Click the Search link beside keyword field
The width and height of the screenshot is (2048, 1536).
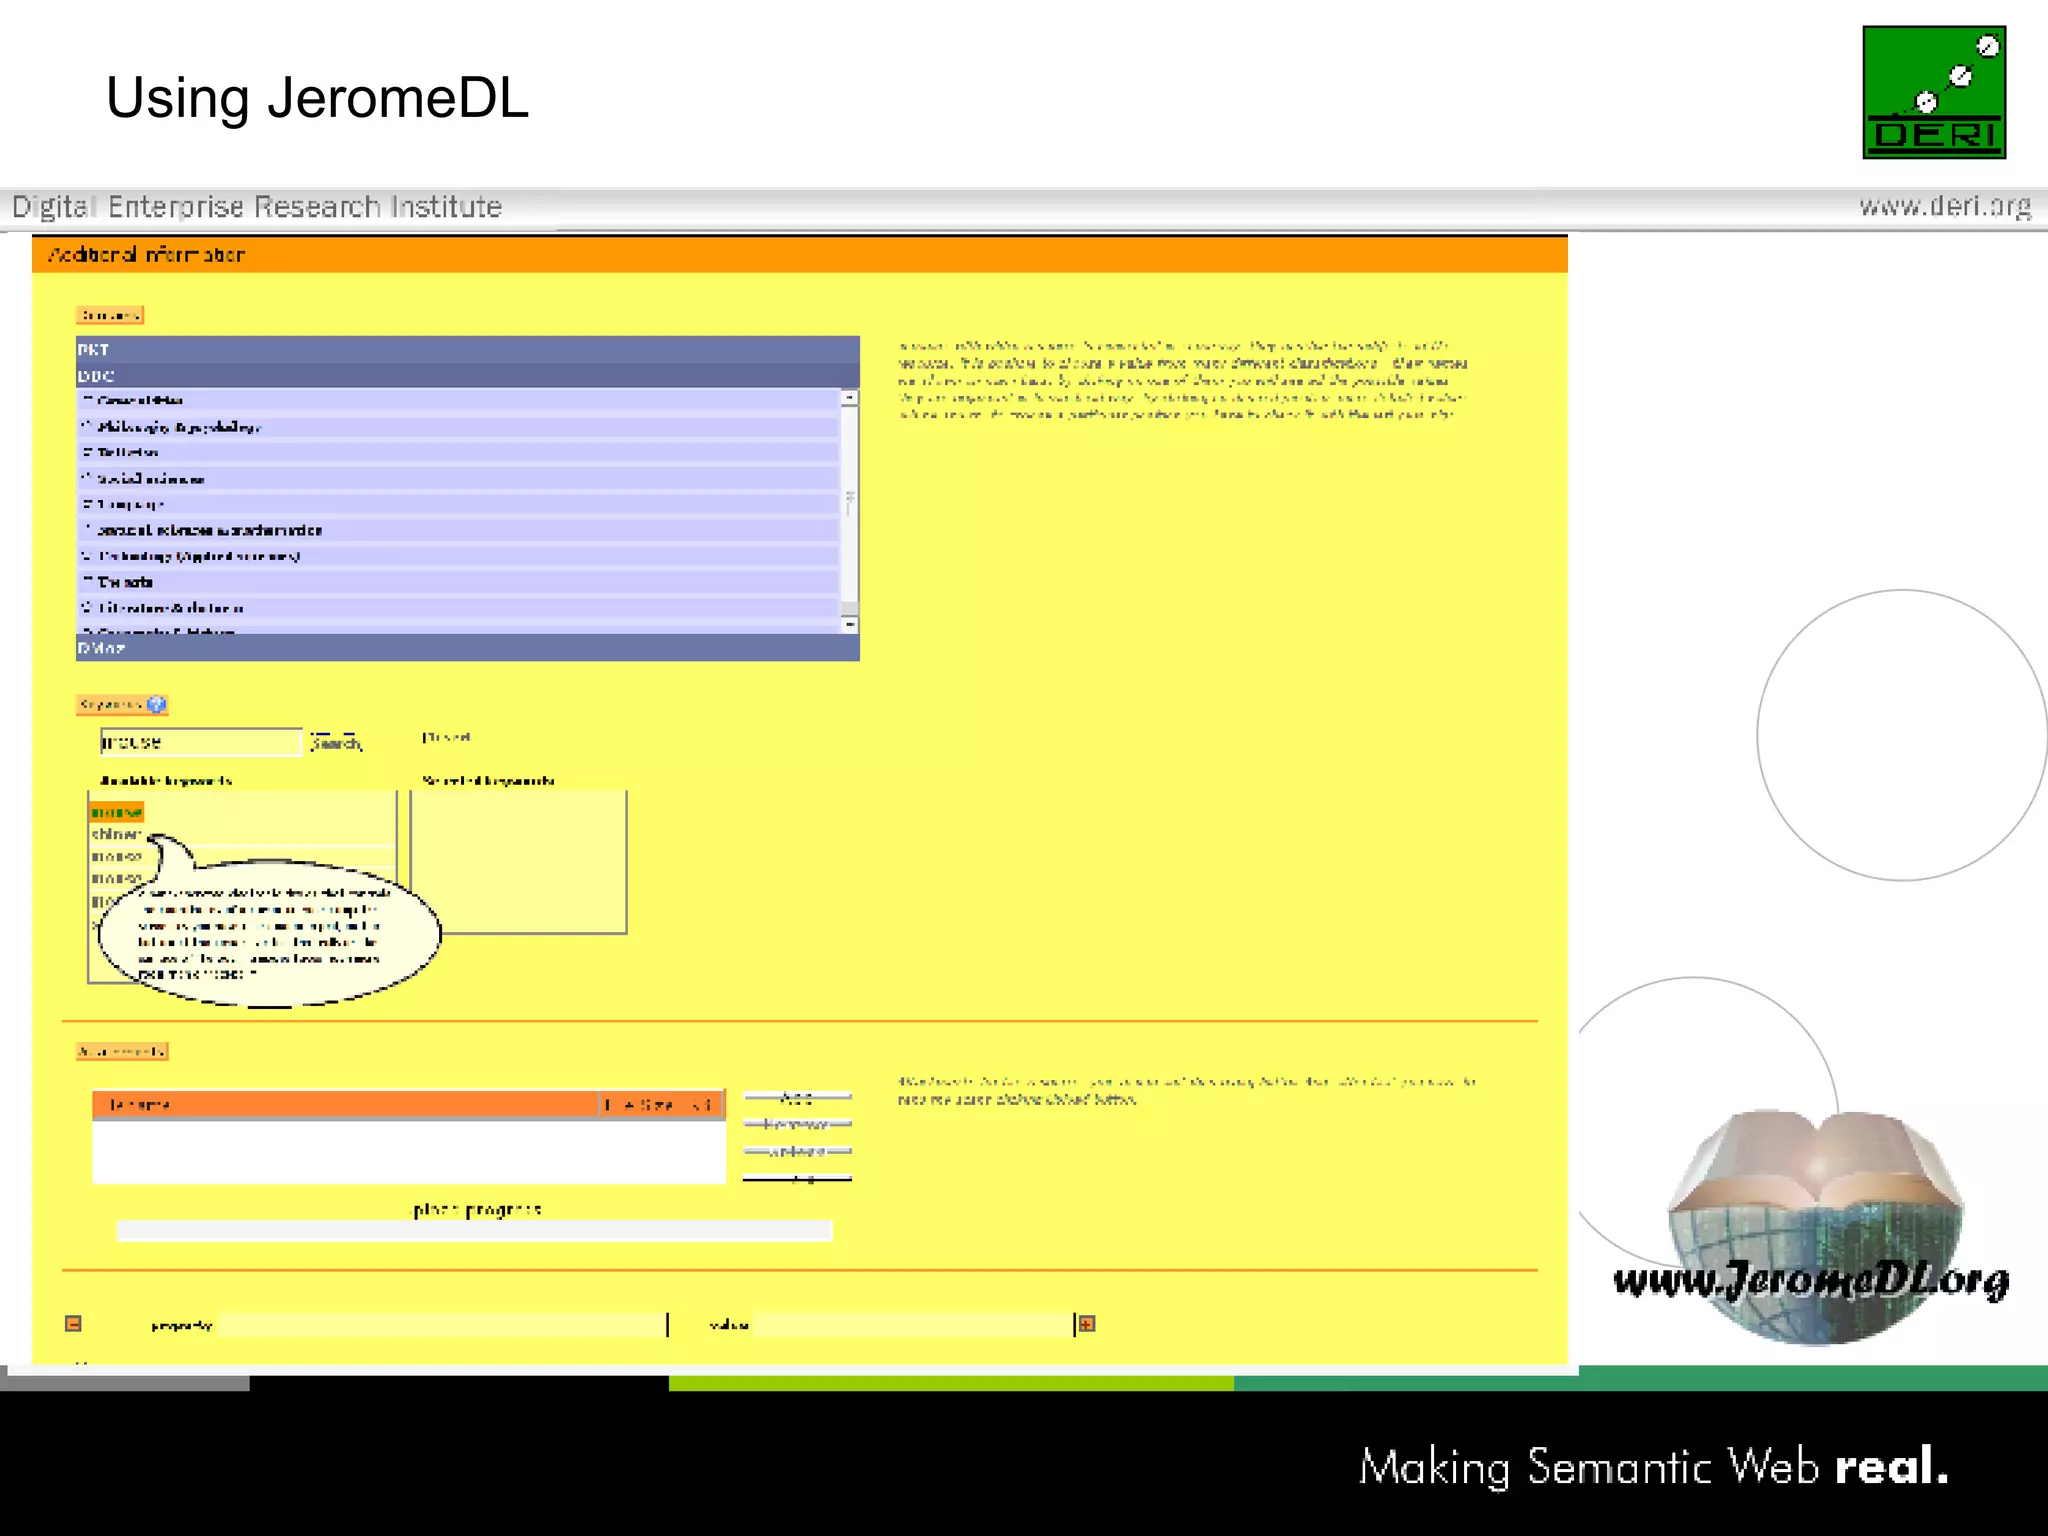[x=336, y=742]
